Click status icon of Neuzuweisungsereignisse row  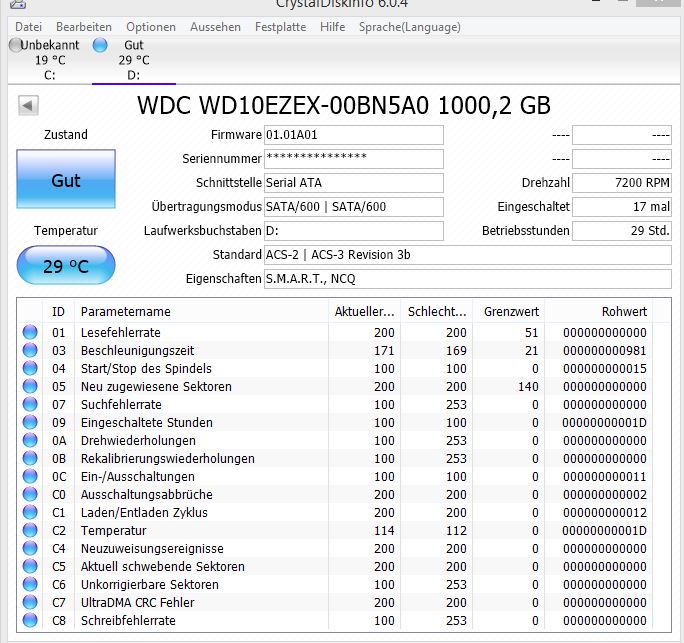30,548
